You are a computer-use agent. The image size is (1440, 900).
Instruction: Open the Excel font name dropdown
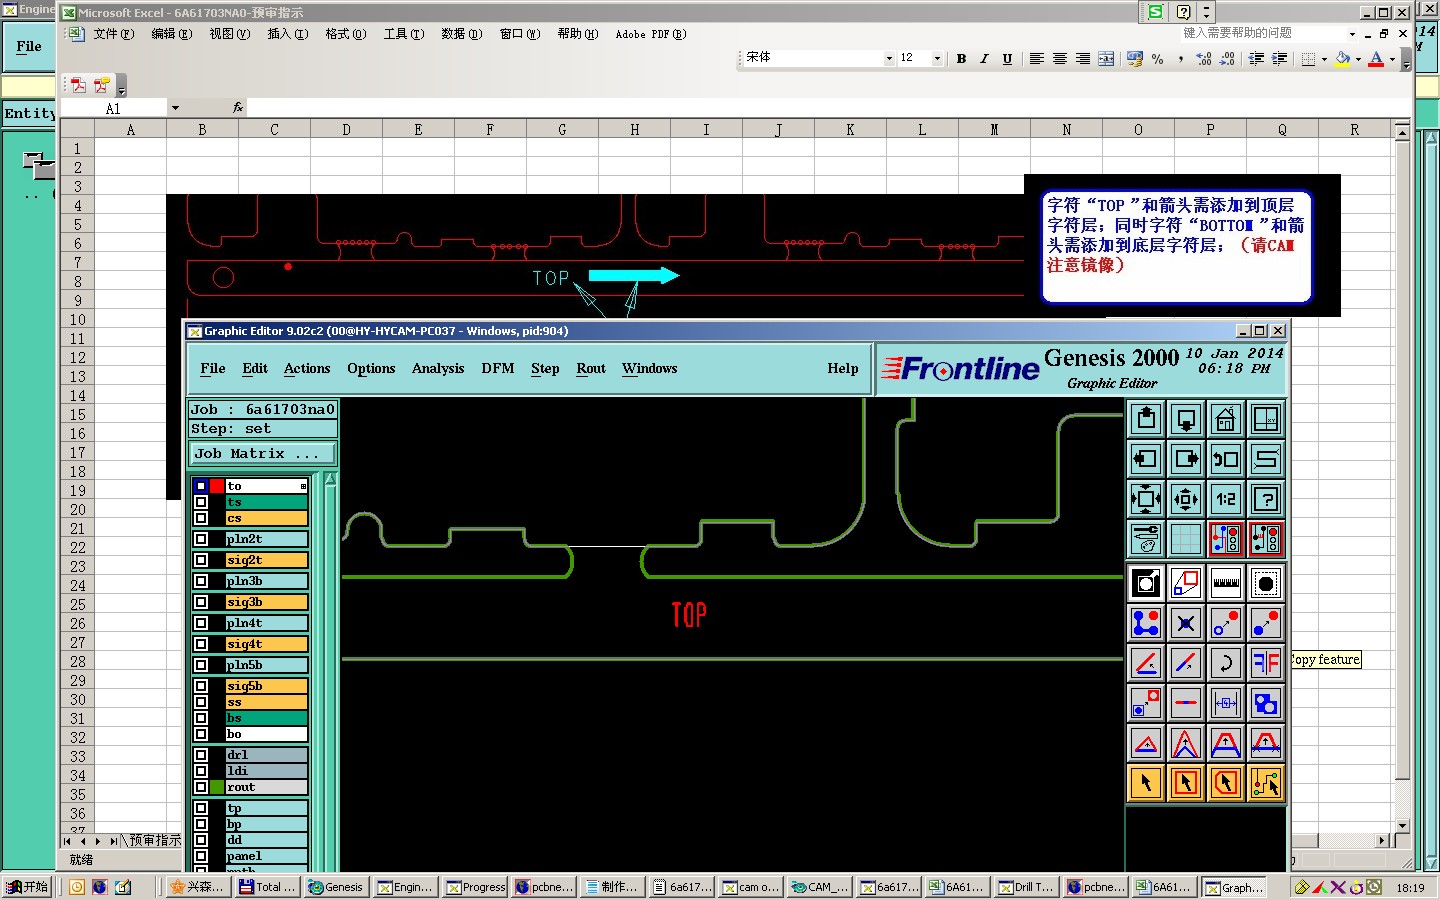889,59
